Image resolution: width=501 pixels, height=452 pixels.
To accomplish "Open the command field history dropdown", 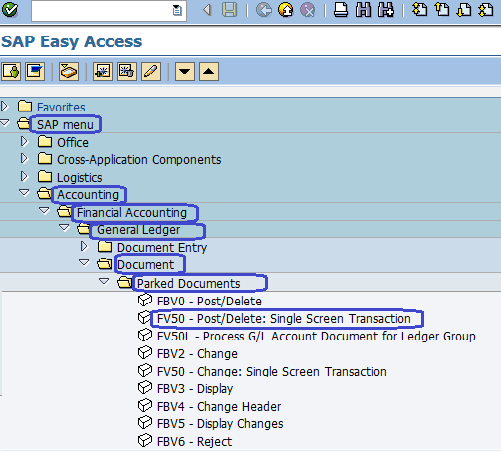I will 177,11.
